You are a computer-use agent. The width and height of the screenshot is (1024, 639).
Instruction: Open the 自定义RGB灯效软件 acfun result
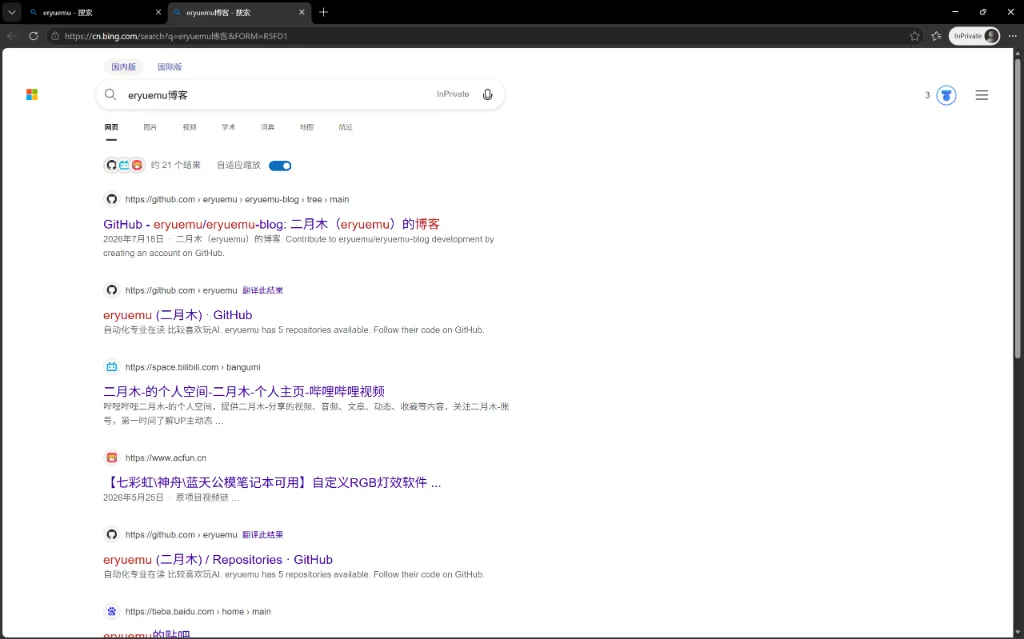(x=272, y=482)
